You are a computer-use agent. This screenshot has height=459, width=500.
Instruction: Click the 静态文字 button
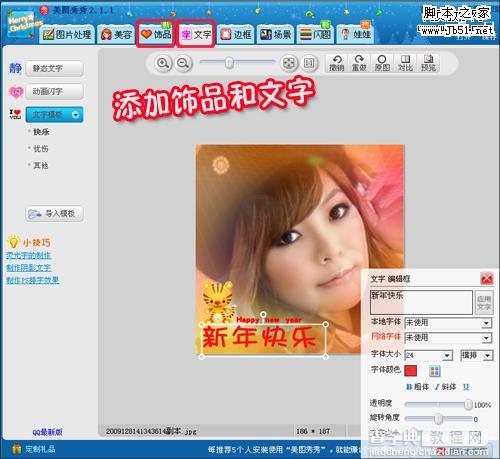pyautogui.click(x=54, y=69)
